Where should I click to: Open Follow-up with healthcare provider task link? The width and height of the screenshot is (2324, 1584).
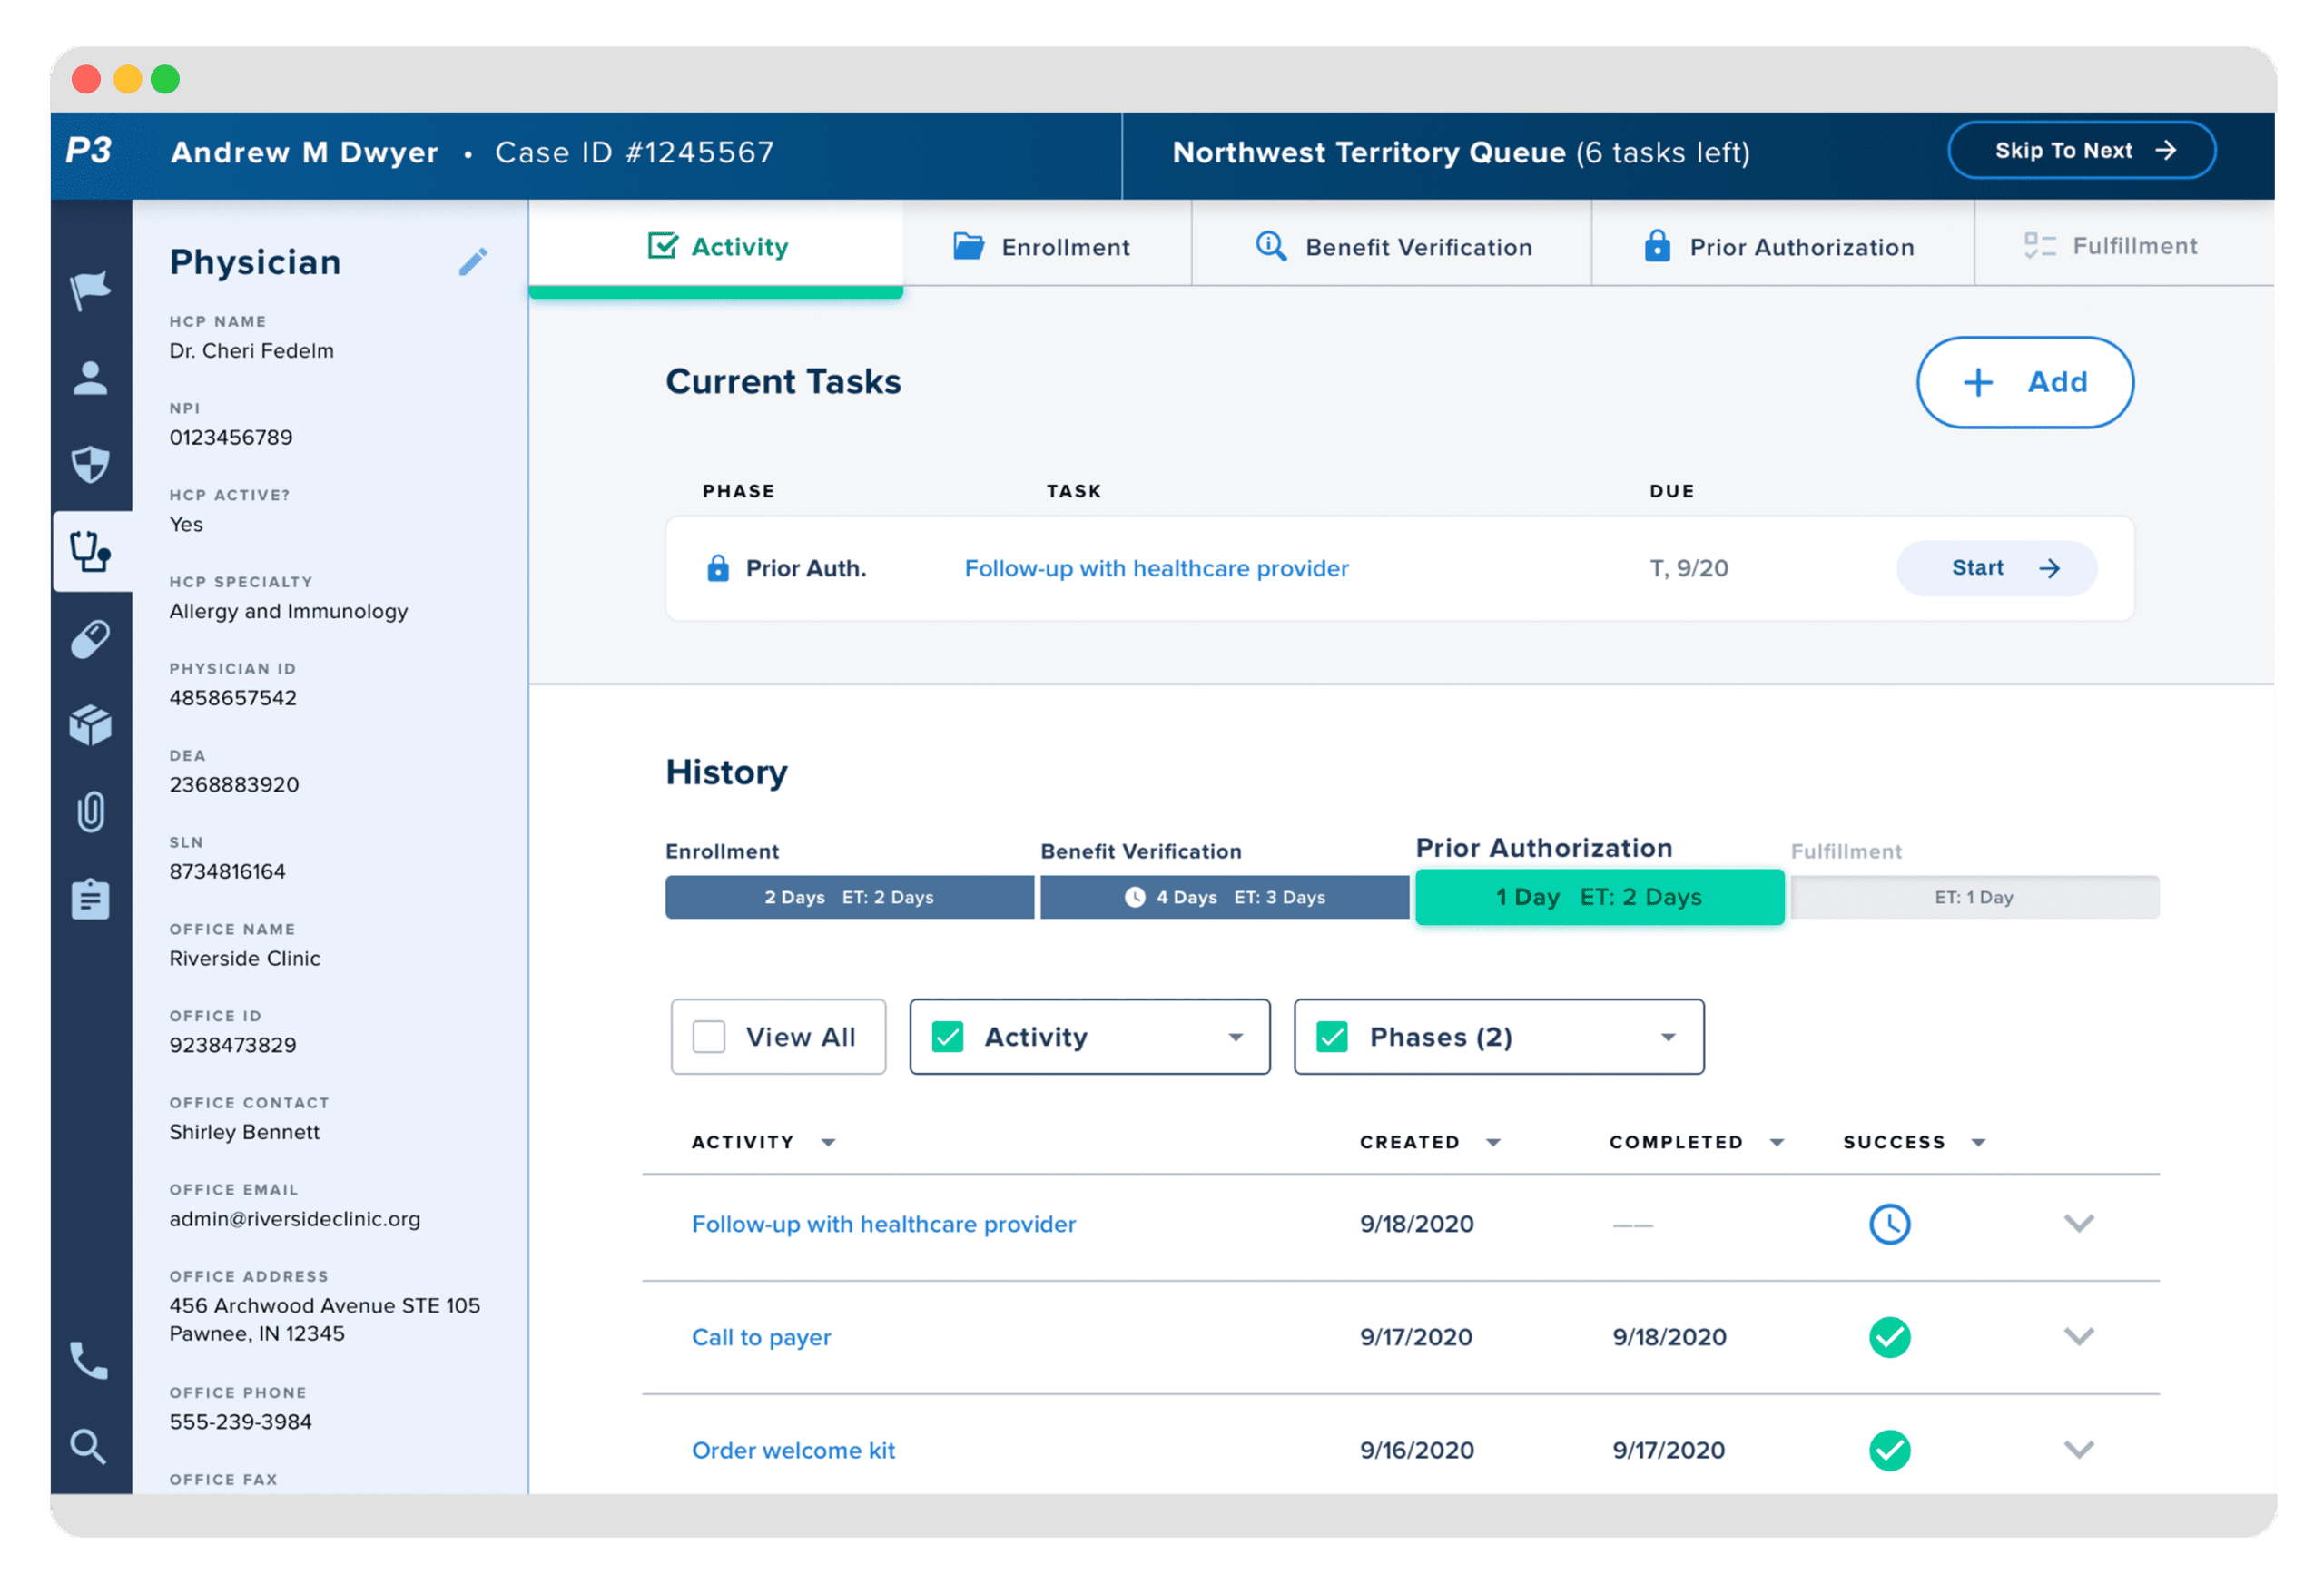point(1156,568)
